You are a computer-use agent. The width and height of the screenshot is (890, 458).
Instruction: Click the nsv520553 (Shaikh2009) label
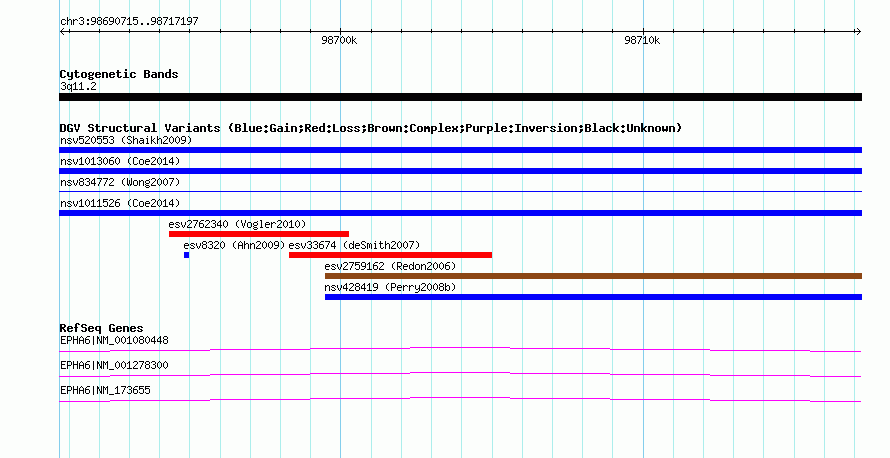tap(126, 140)
